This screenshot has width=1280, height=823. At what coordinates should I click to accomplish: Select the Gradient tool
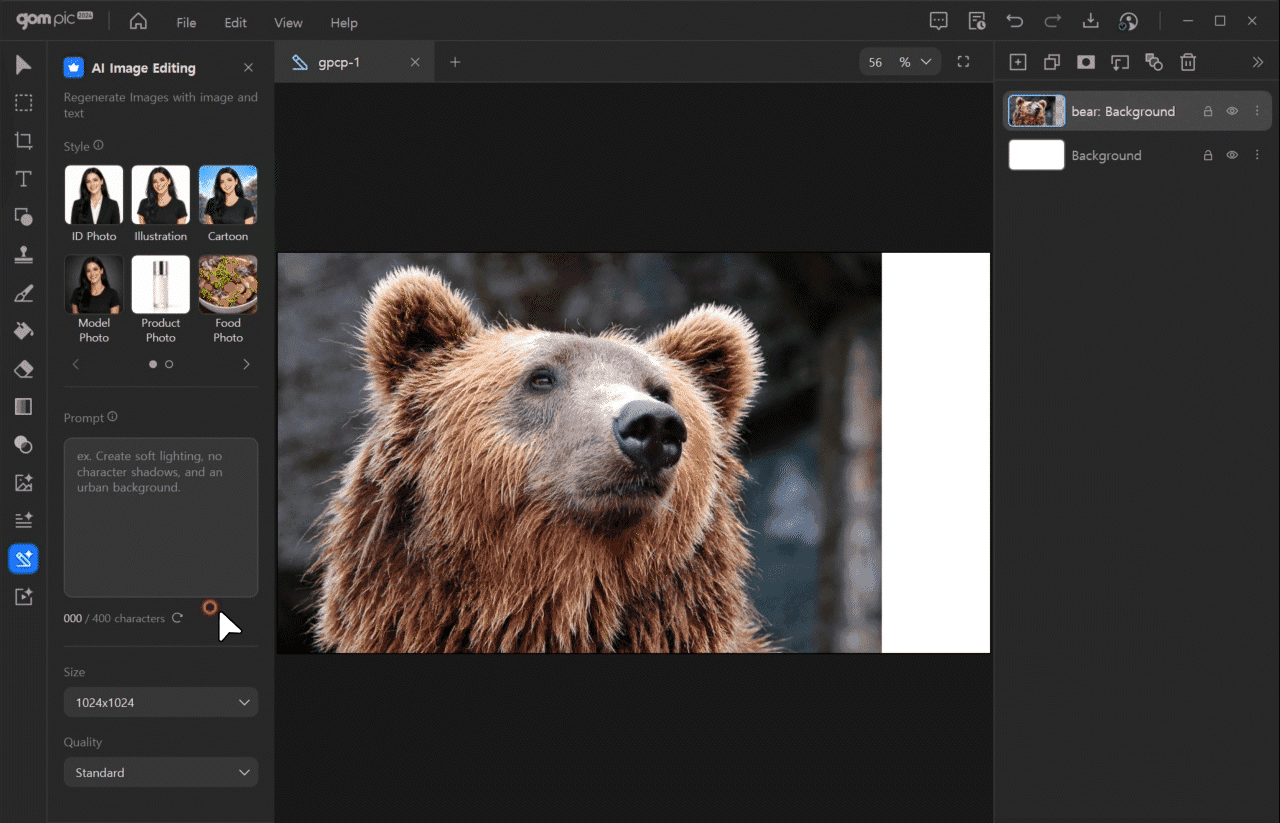[23, 407]
